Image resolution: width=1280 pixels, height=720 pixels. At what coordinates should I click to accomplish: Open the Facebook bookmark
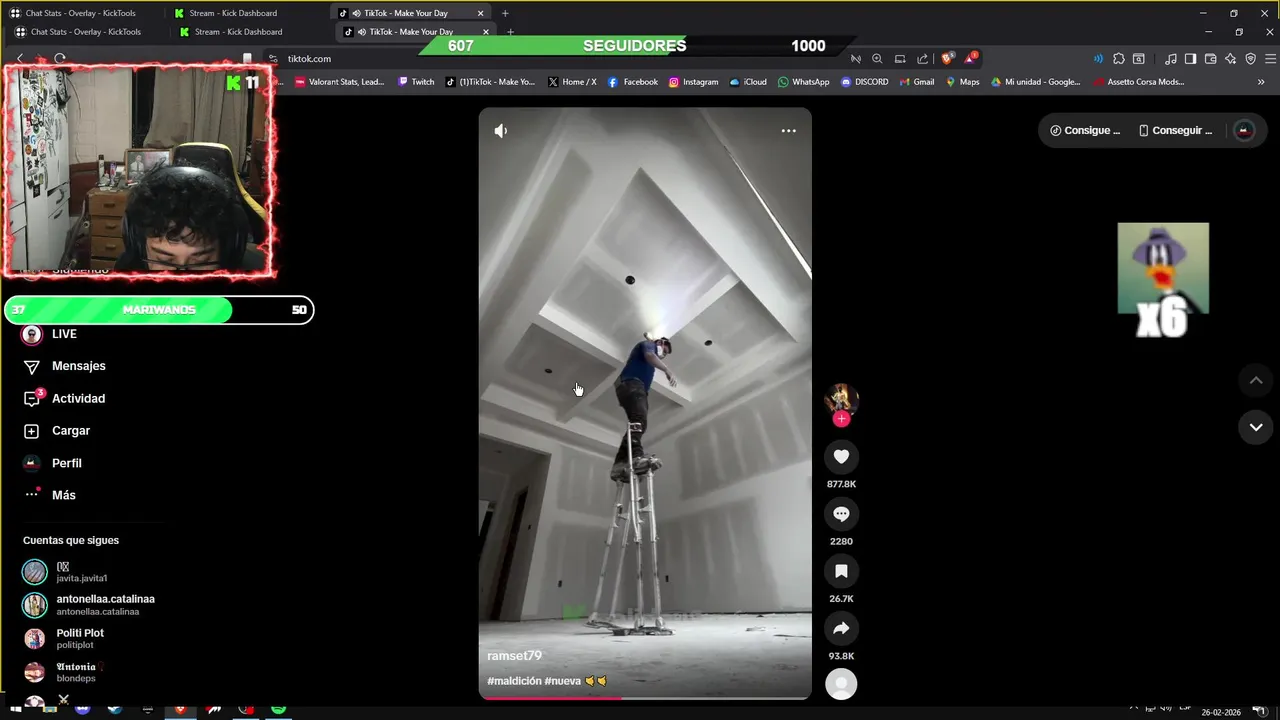click(x=633, y=82)
